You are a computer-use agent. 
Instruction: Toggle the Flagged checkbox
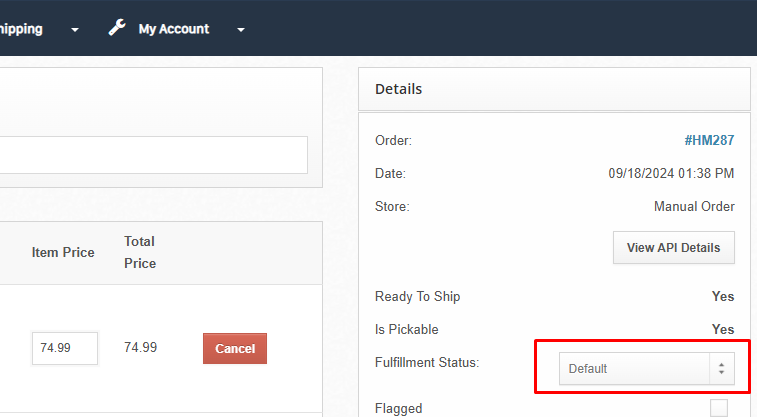tap(718, 407)
